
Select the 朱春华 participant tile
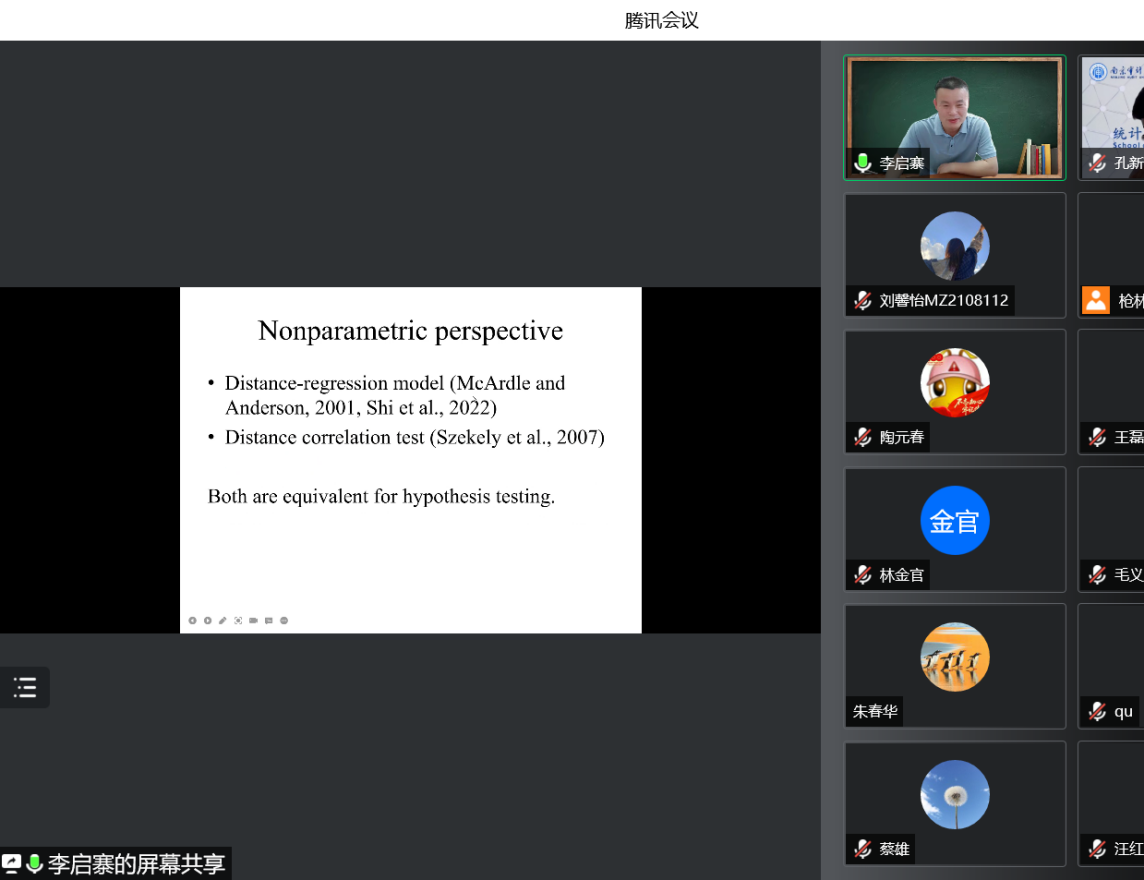coord(954,665)
